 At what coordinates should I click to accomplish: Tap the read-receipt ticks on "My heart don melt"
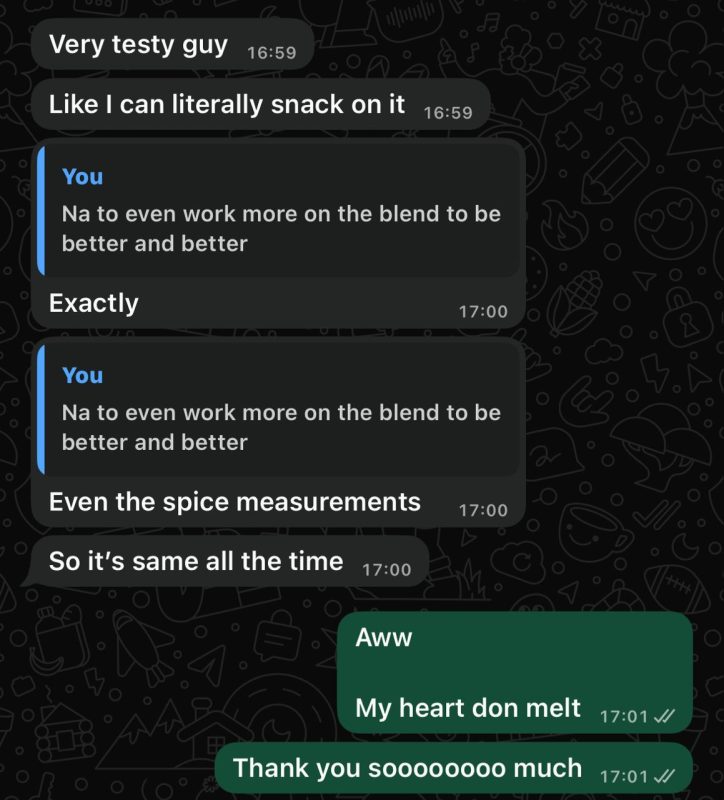click(665, 717)
